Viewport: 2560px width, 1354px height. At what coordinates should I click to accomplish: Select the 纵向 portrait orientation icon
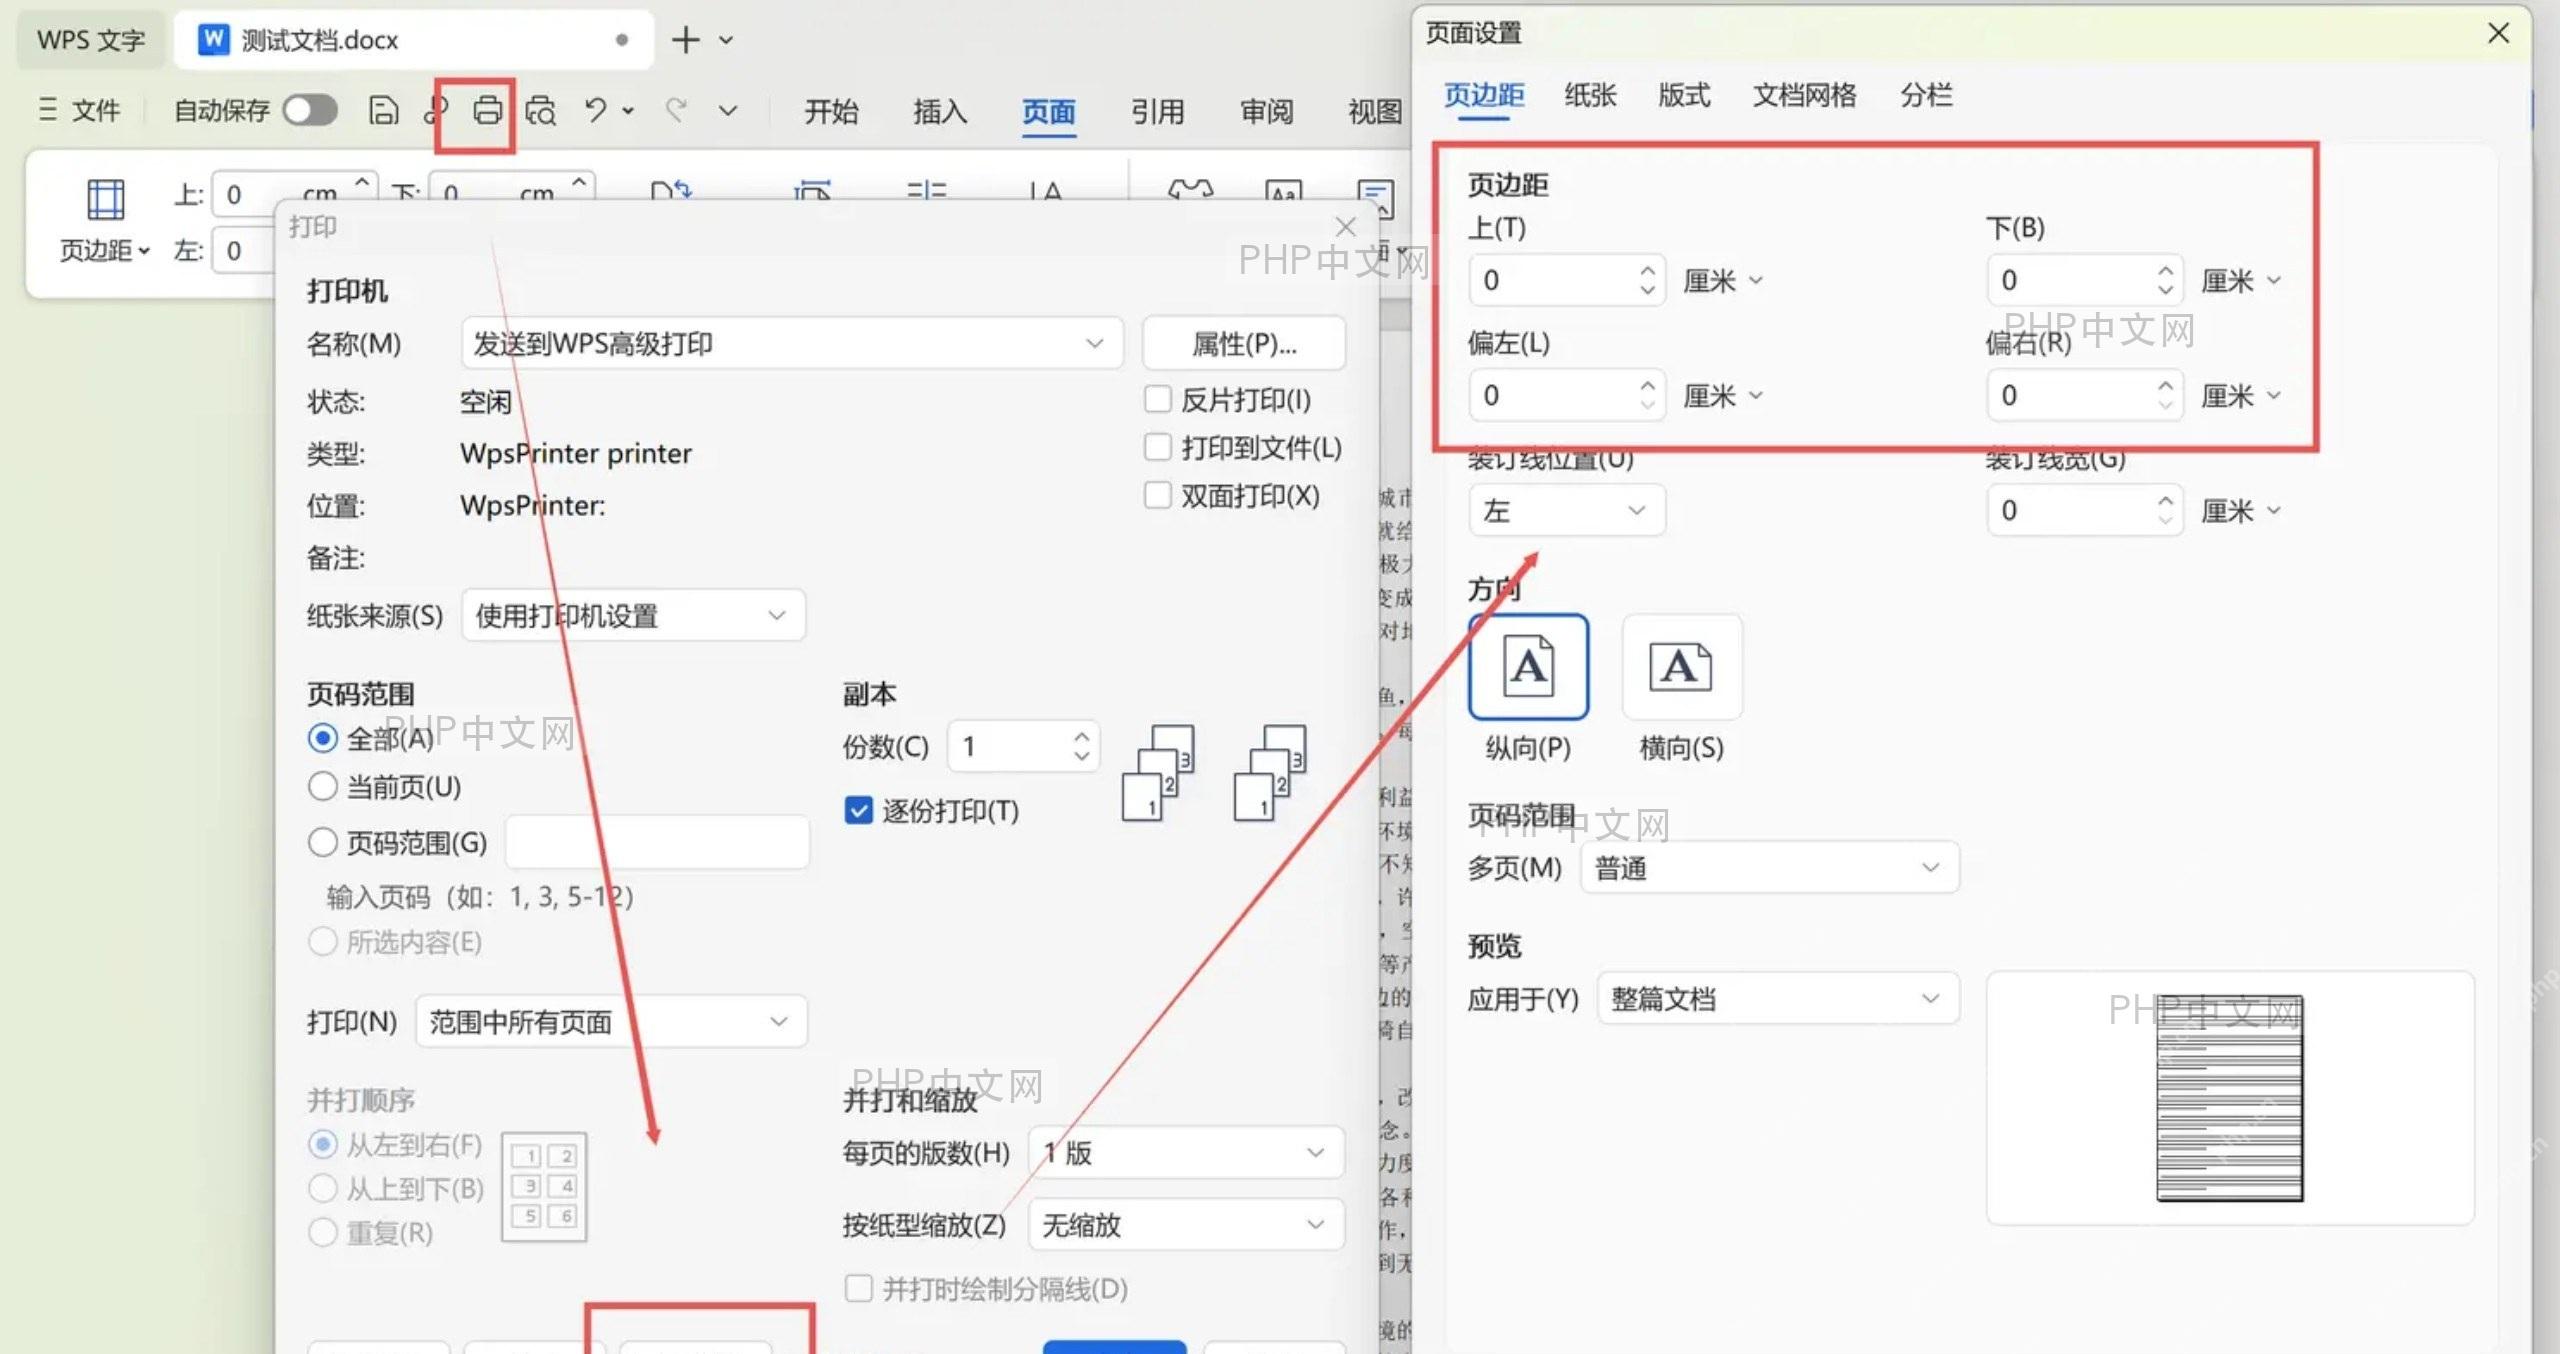1528,666
